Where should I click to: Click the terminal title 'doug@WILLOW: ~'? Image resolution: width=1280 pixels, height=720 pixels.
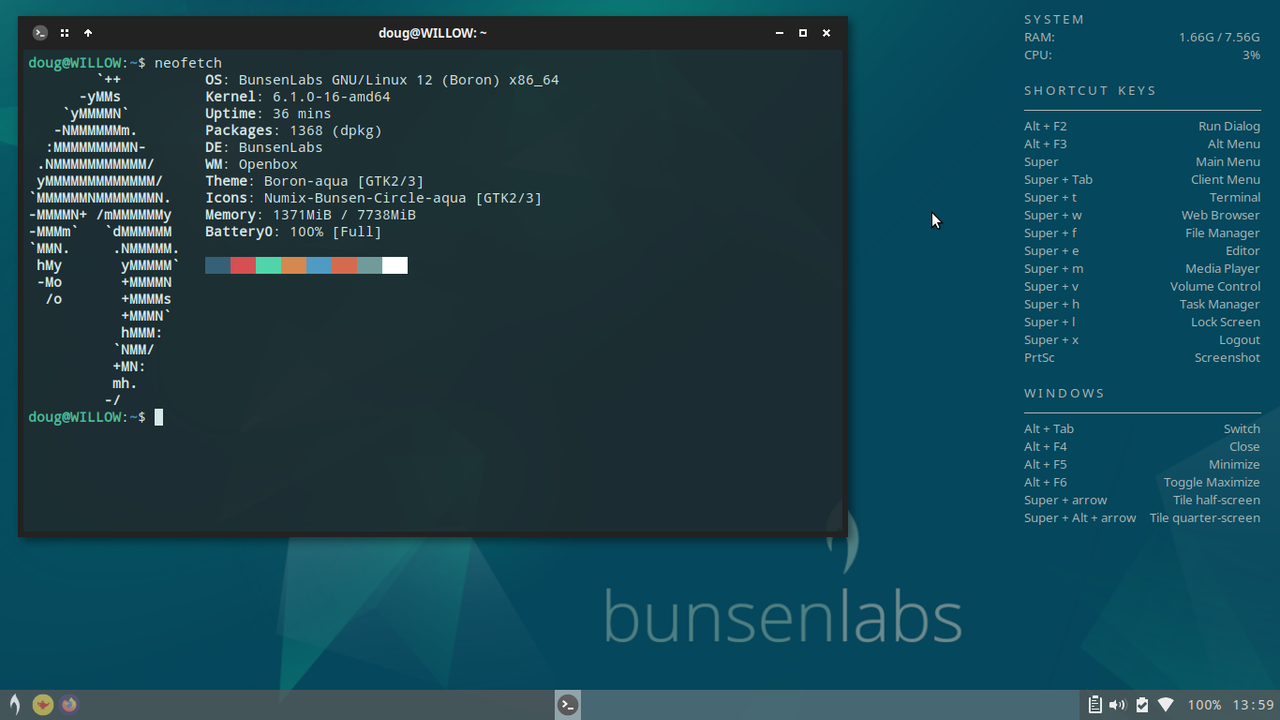(x=433, y=33)
